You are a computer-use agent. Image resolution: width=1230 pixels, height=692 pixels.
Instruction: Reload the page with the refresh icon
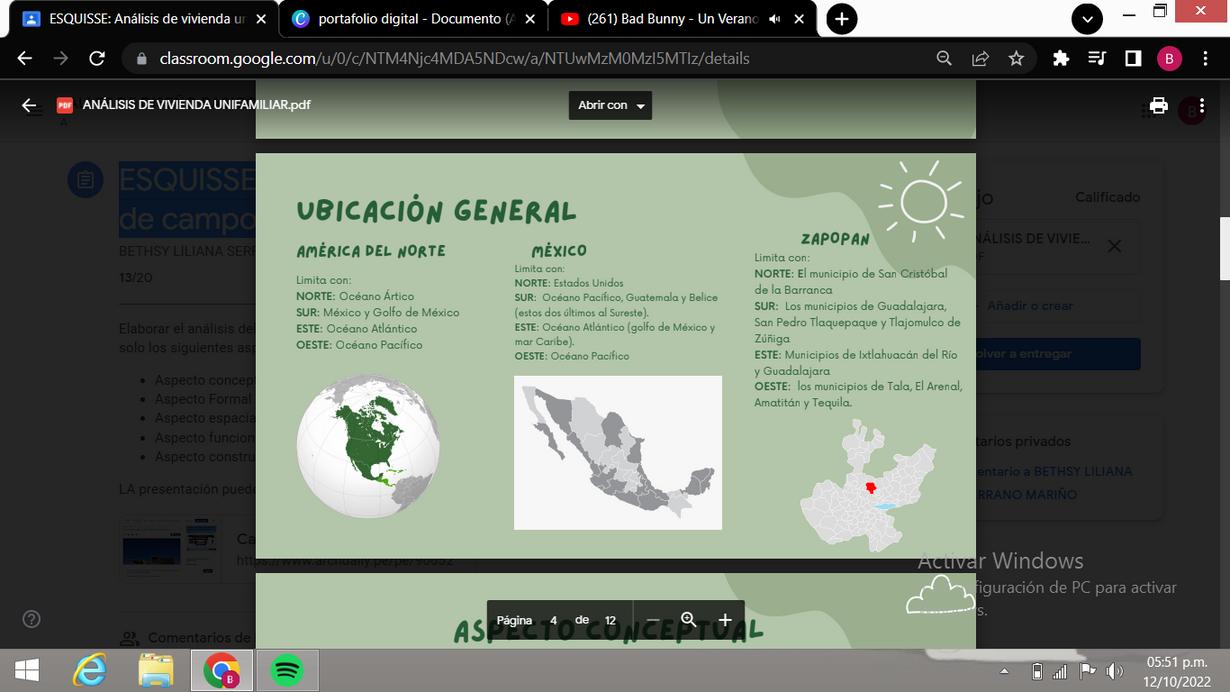[x=97, y=58]
